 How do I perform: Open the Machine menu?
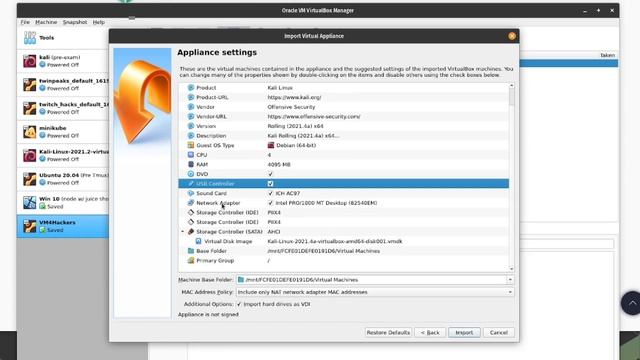click(46, 22)
